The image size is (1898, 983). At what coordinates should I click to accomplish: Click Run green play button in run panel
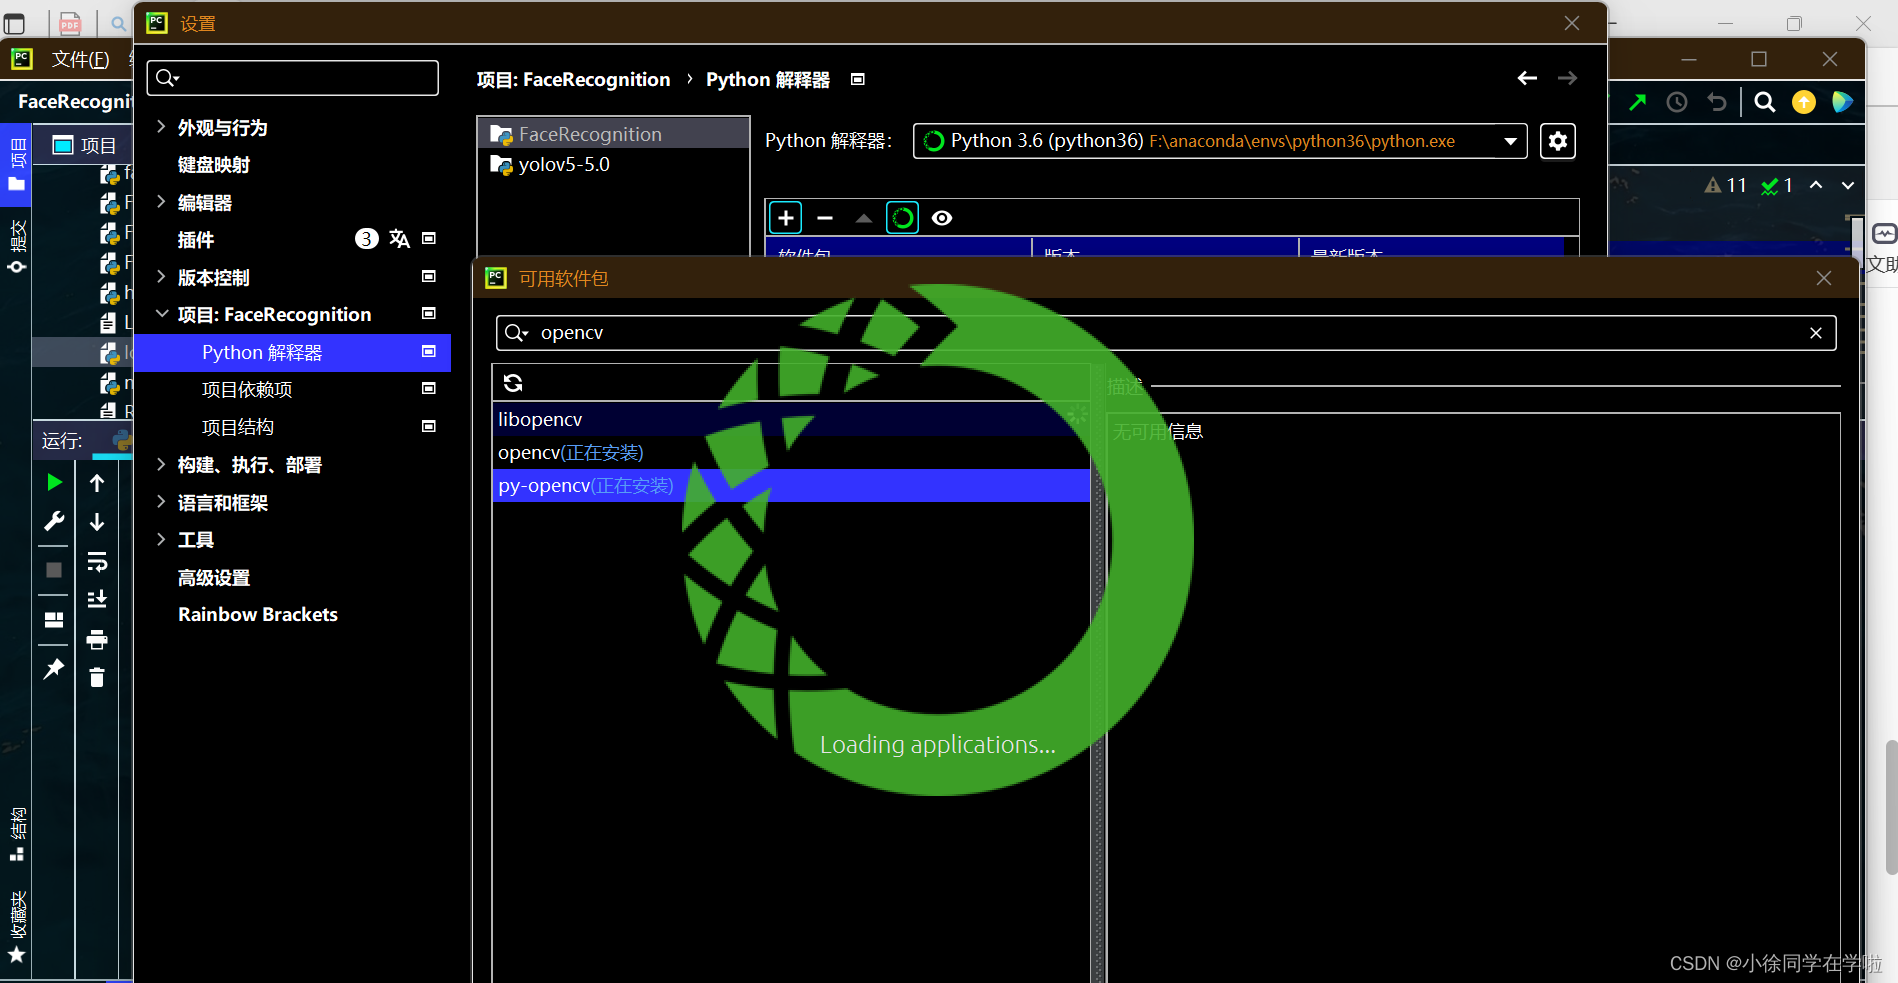55,483
